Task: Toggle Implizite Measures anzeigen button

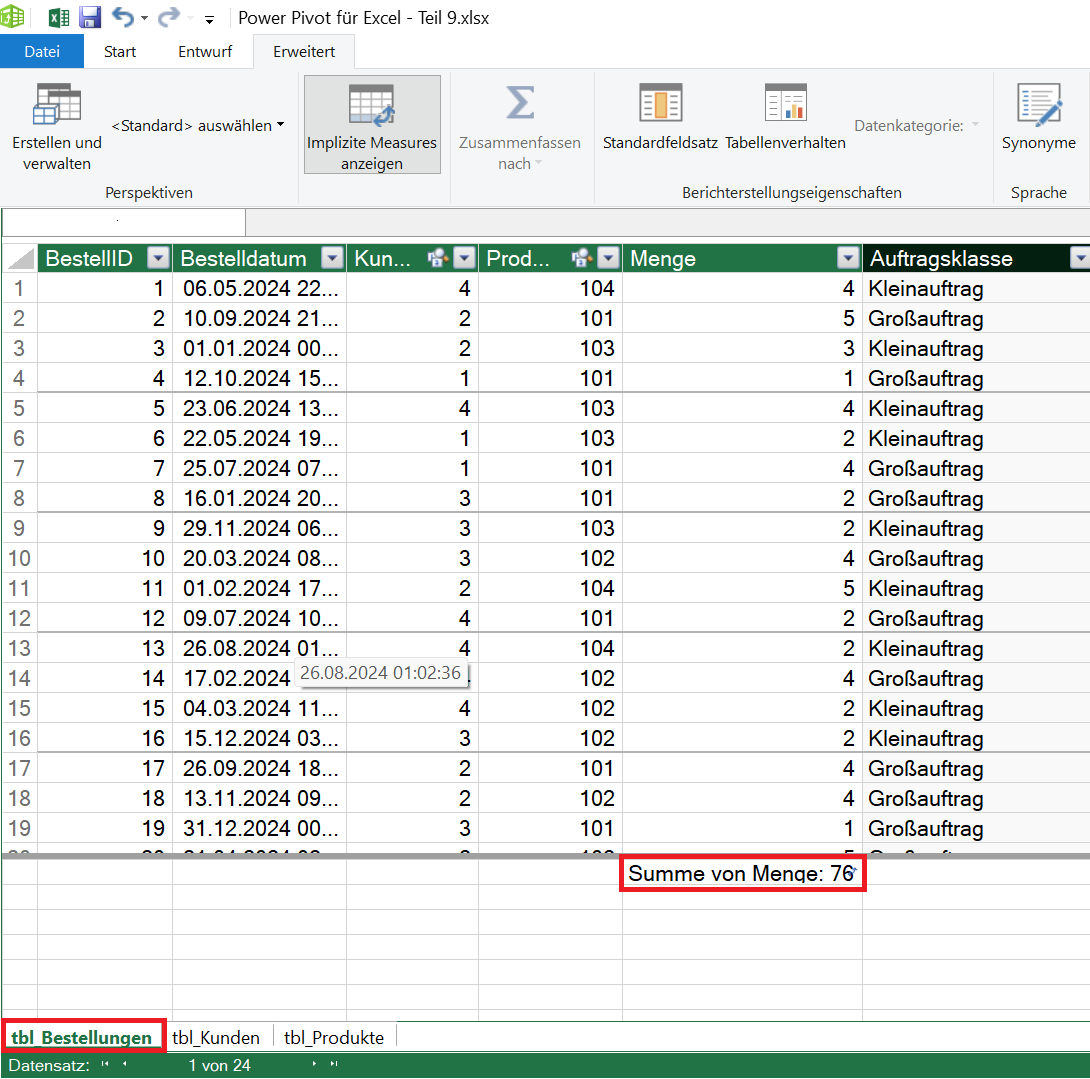Action: [x=372, y=124]
